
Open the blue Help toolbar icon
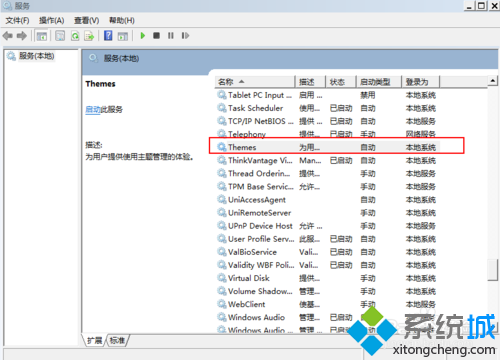[108, 36]
